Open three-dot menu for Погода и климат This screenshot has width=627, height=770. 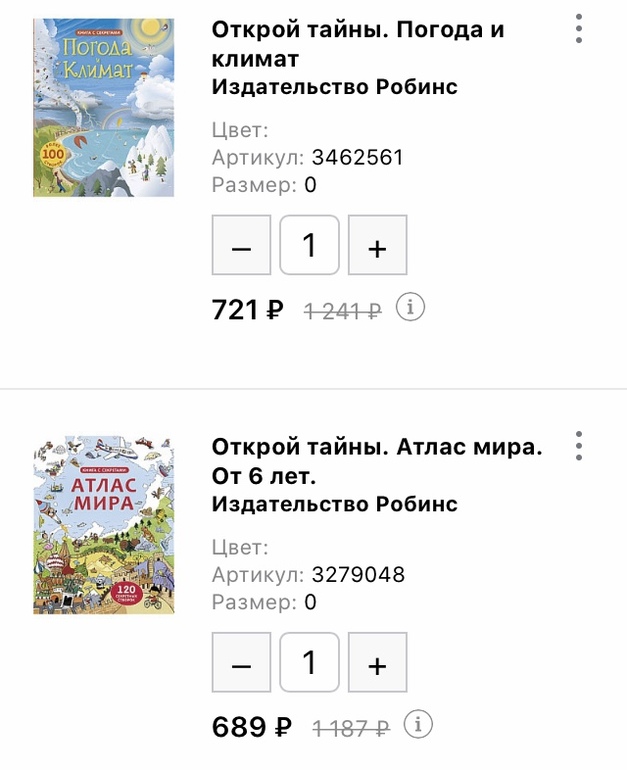(x=579, y=29)
